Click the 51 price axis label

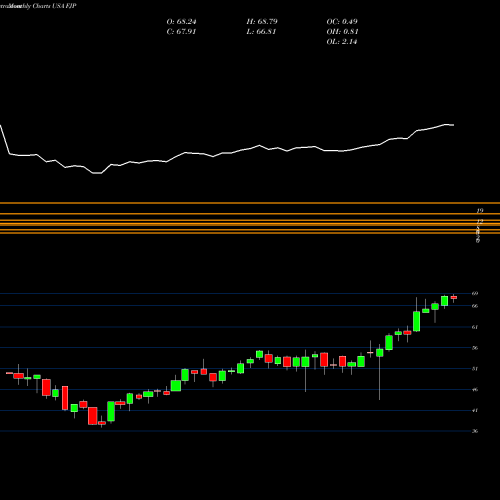pyautogui.click(x=475, y=369)
